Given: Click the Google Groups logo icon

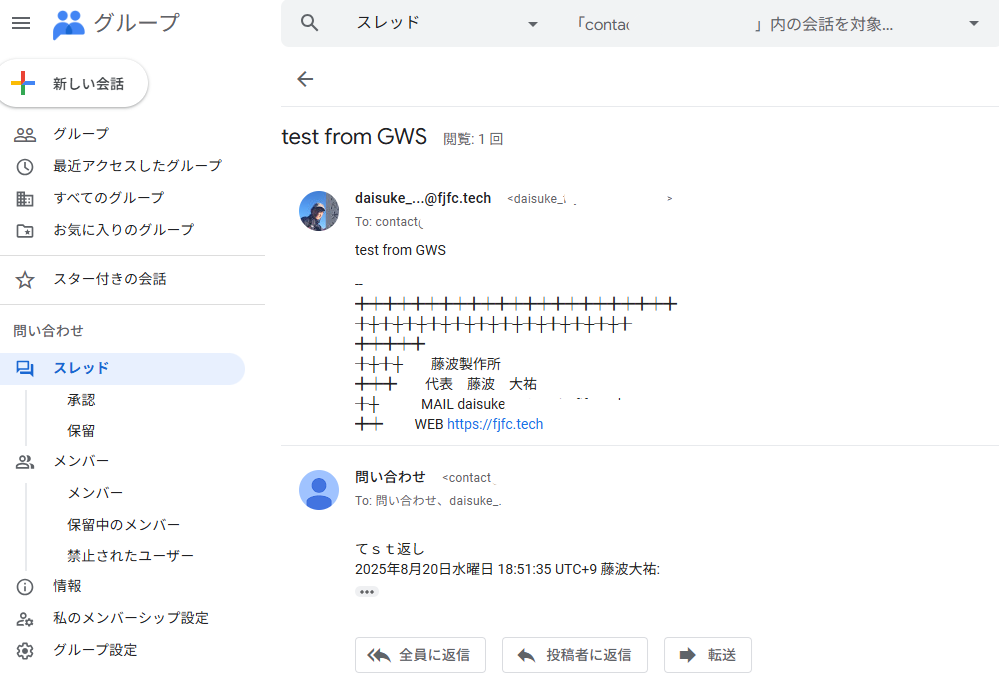Looking at the screenshot, I should (68, 23).
